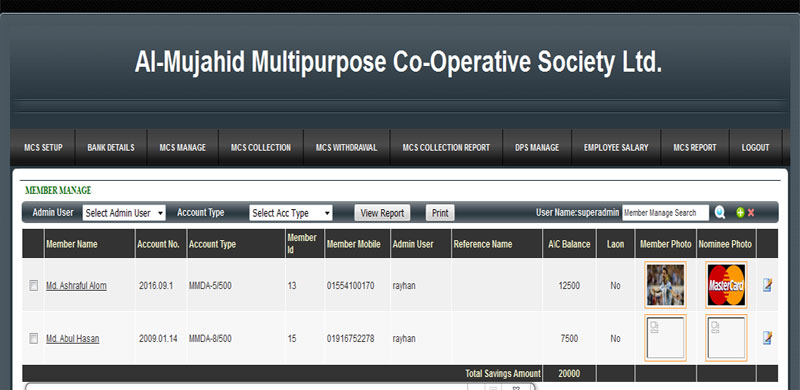Click the Total Savings Amount label
800x390 pixels.
click(503, 374)
